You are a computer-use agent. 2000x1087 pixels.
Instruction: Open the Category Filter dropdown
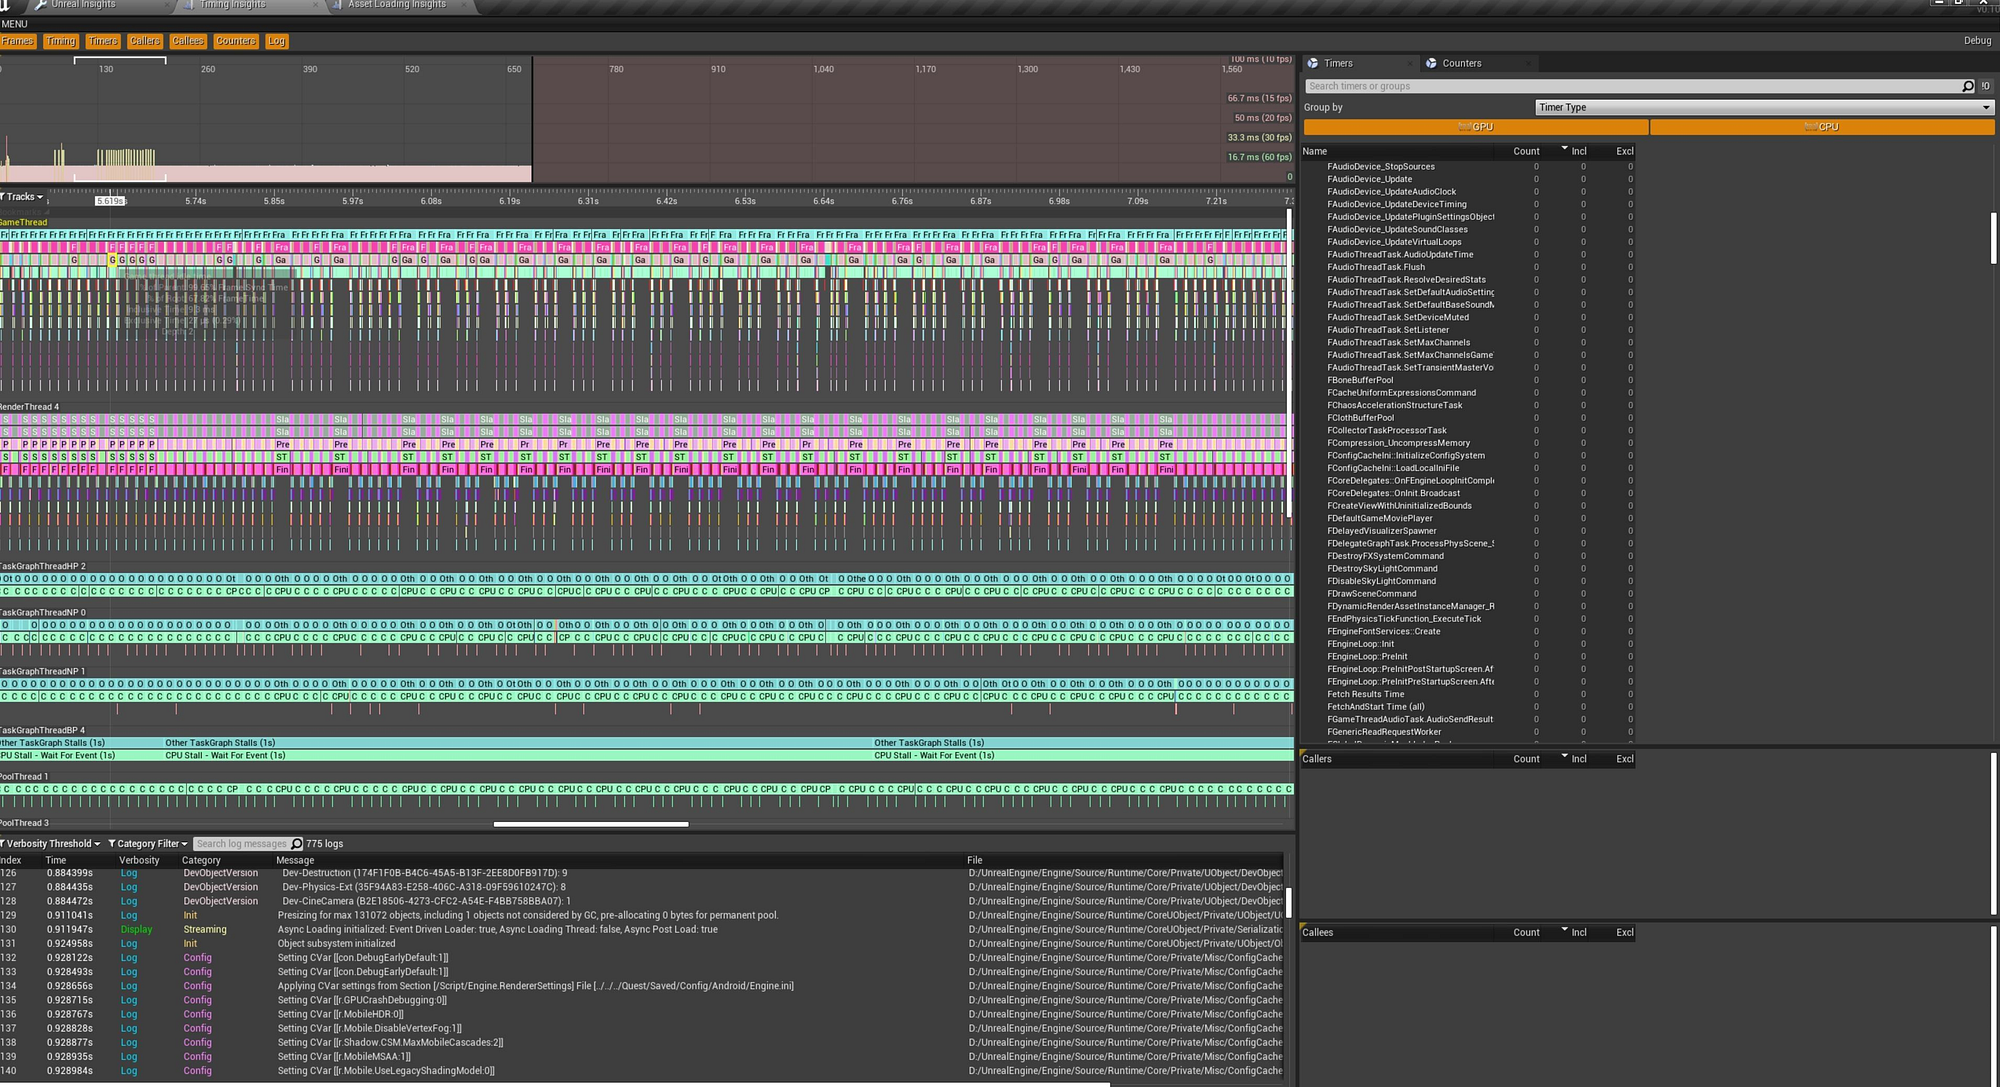pos(148,844)
